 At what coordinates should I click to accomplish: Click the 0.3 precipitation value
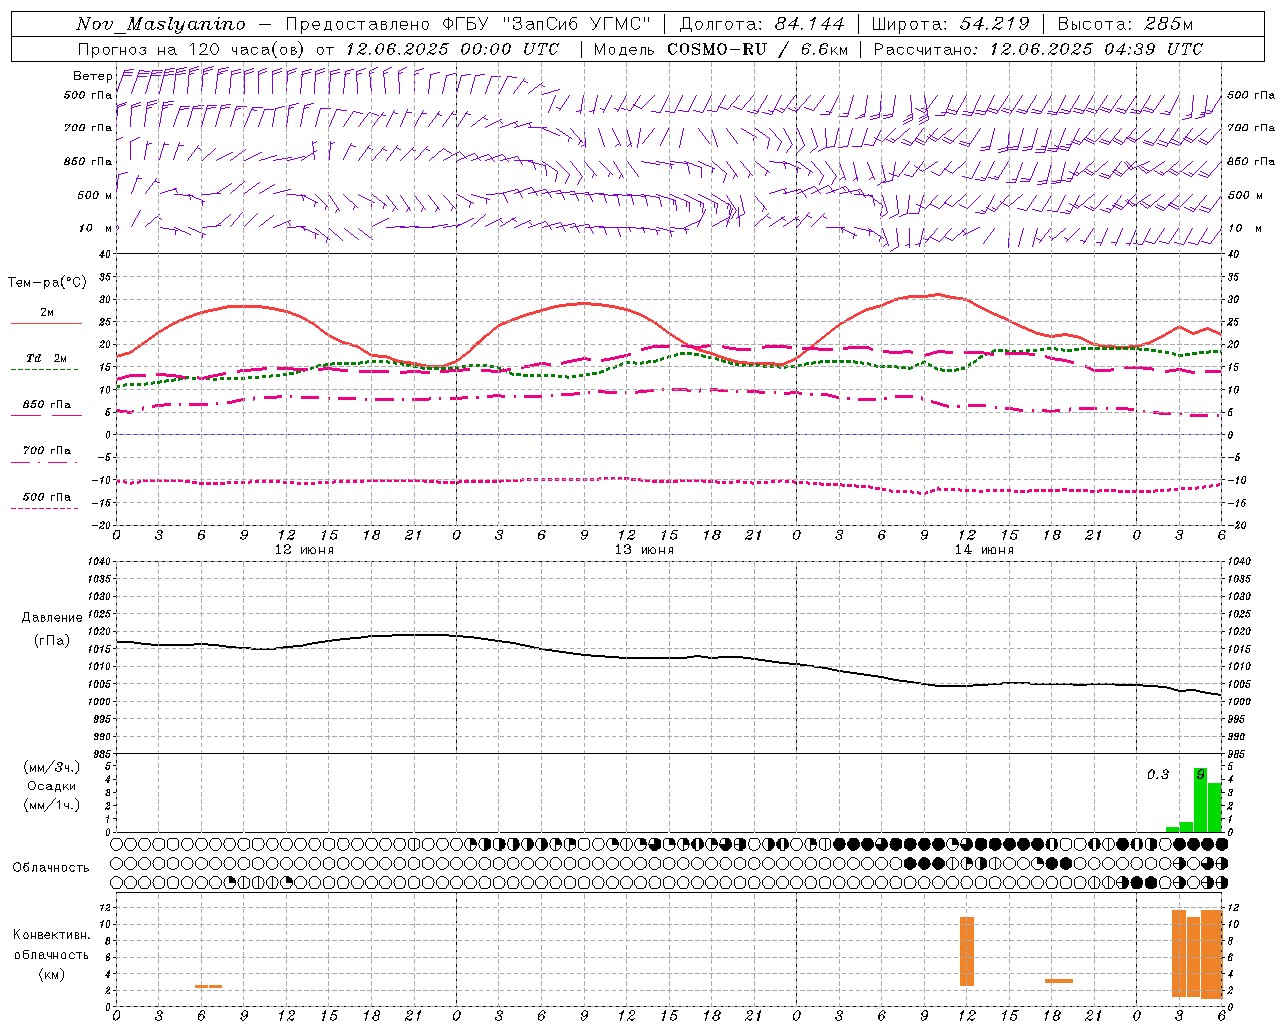(x=1158, y=775)
